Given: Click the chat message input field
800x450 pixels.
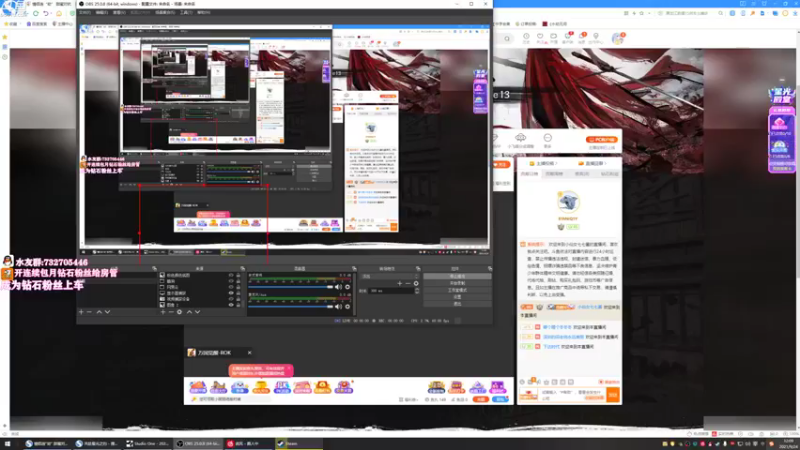Looking at the screenshot, I should pos(572,394).
